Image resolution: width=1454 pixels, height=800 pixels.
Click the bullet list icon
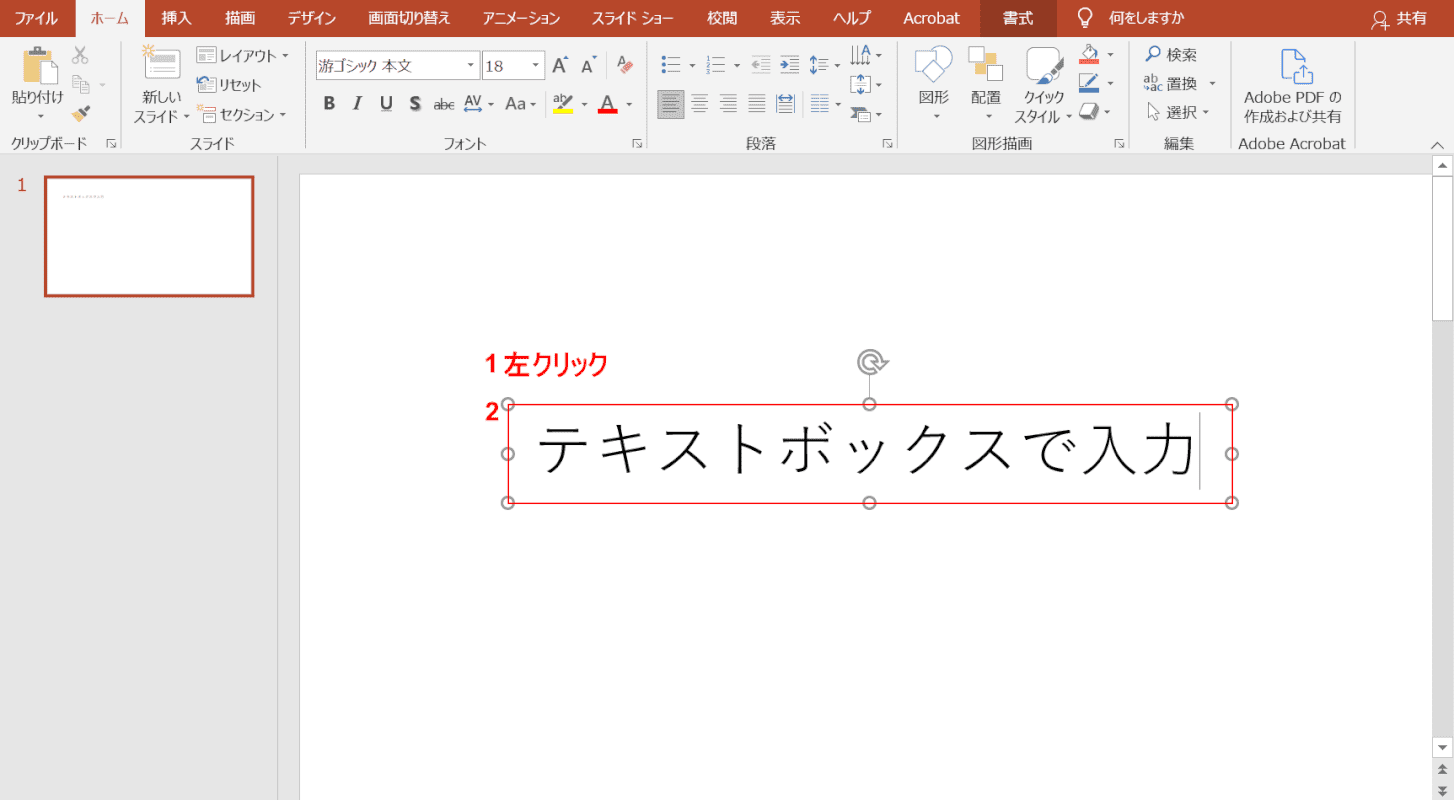point(671,65)
